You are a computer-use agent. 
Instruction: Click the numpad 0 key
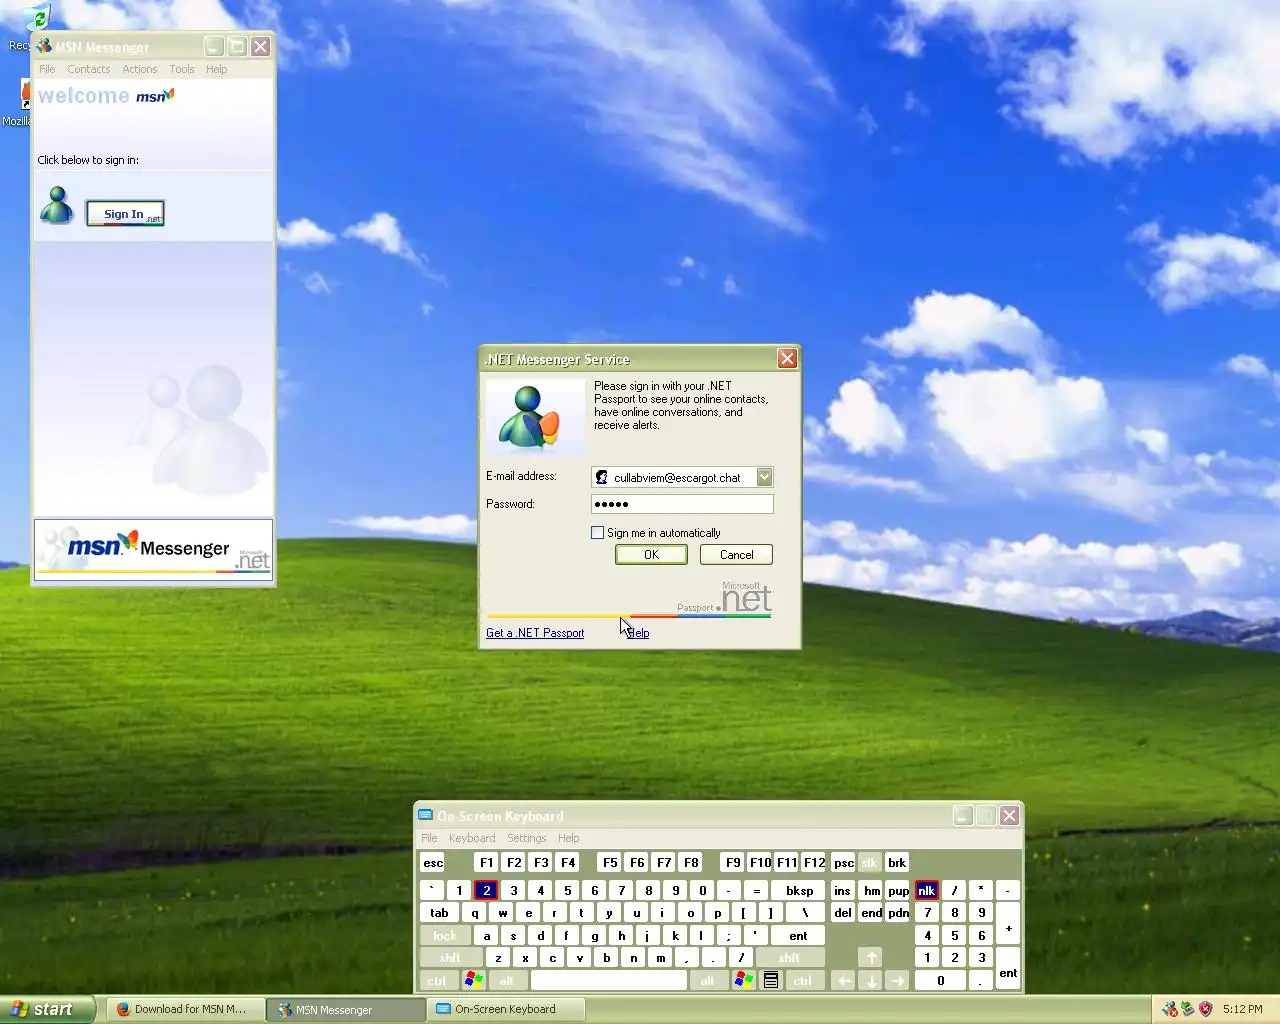click(x=941, y=981)
